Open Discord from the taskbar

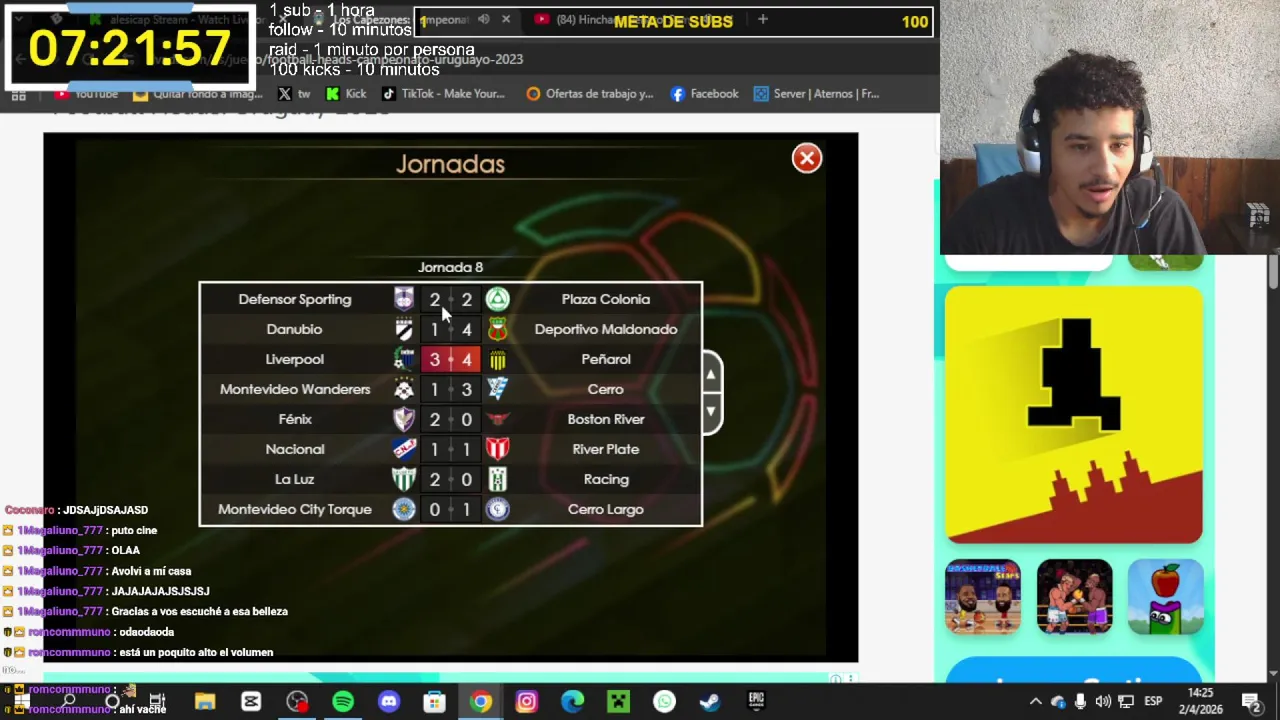tap(389, 702)
